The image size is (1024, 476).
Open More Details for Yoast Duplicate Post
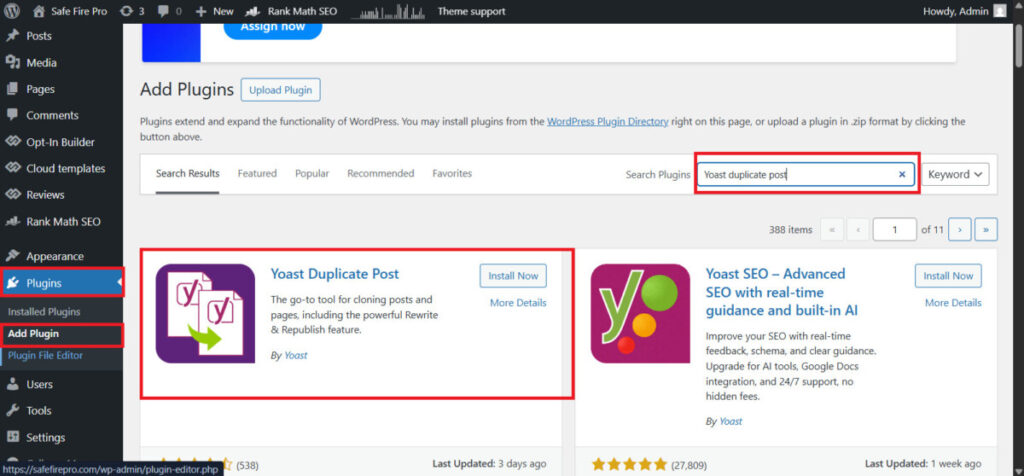(518, 303)
